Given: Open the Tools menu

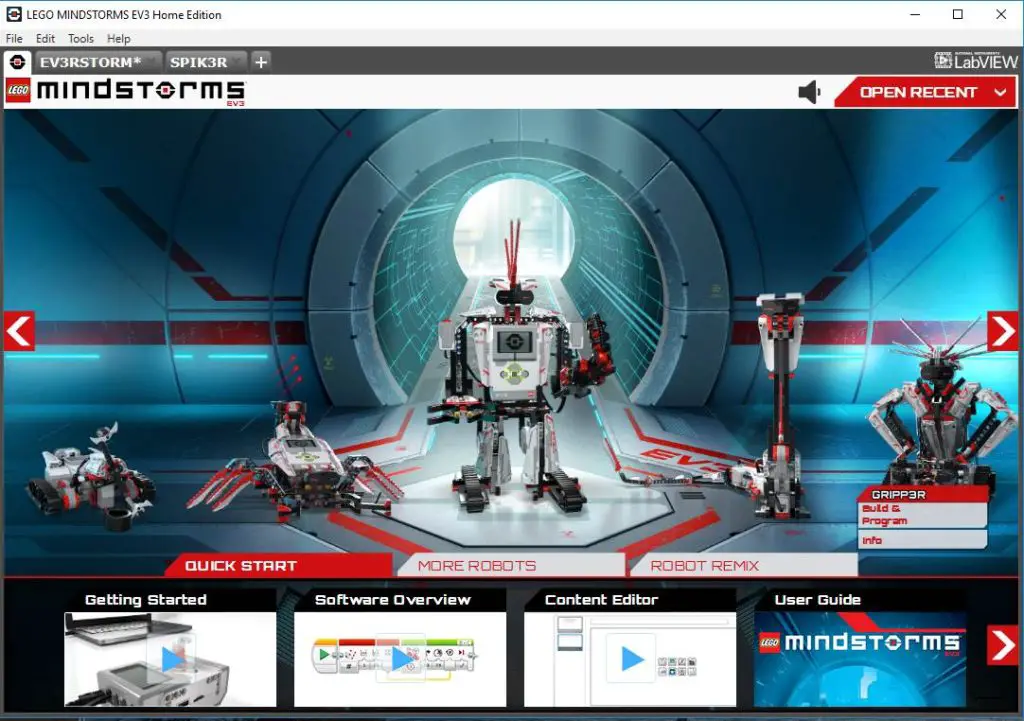Looking at the screenshot, I should (x=80, y=39).
